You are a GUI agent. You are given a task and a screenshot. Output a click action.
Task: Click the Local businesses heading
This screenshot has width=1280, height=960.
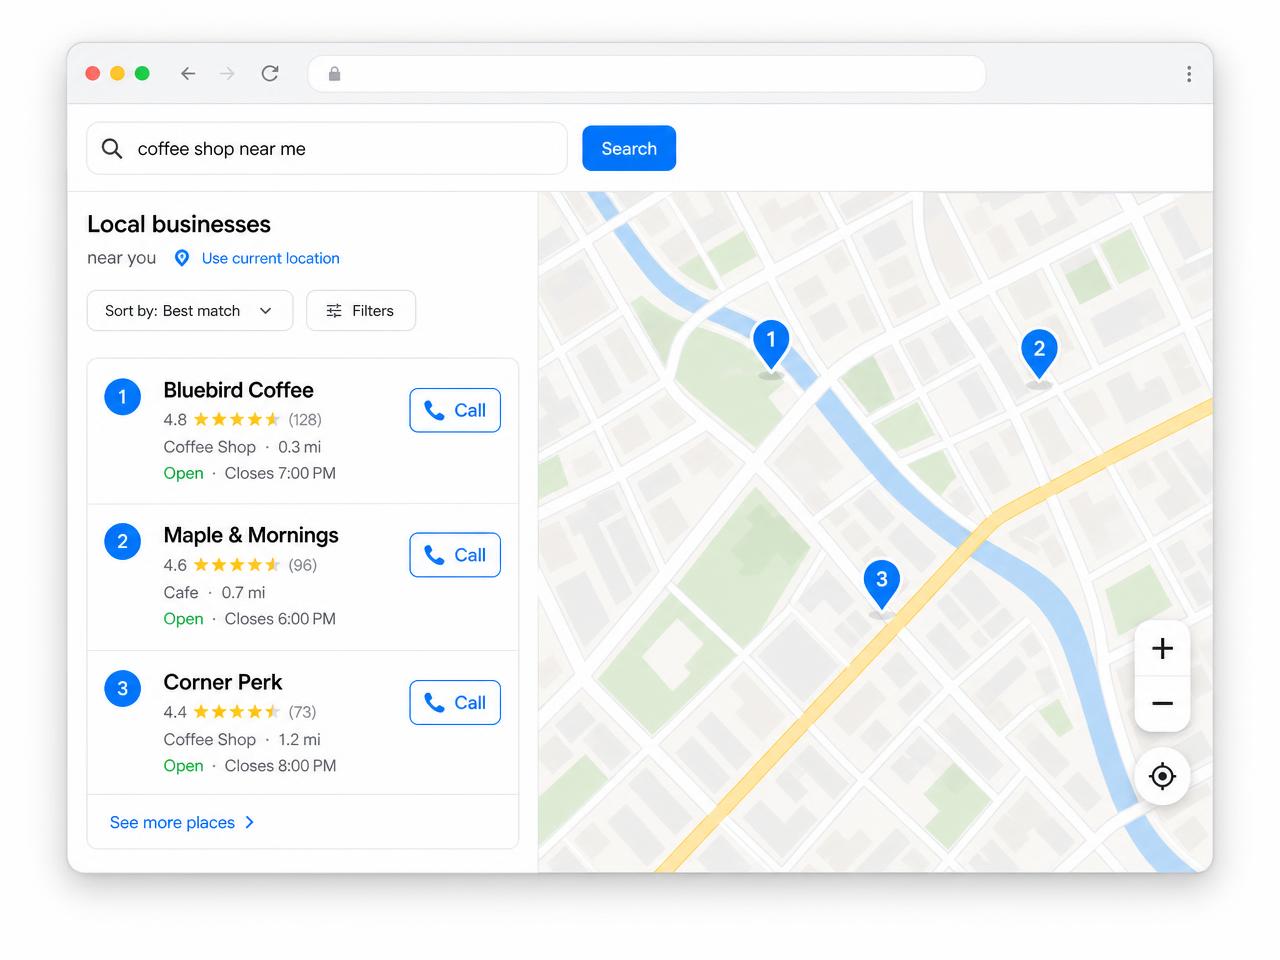pyautogui.click(x=179, y=224)
